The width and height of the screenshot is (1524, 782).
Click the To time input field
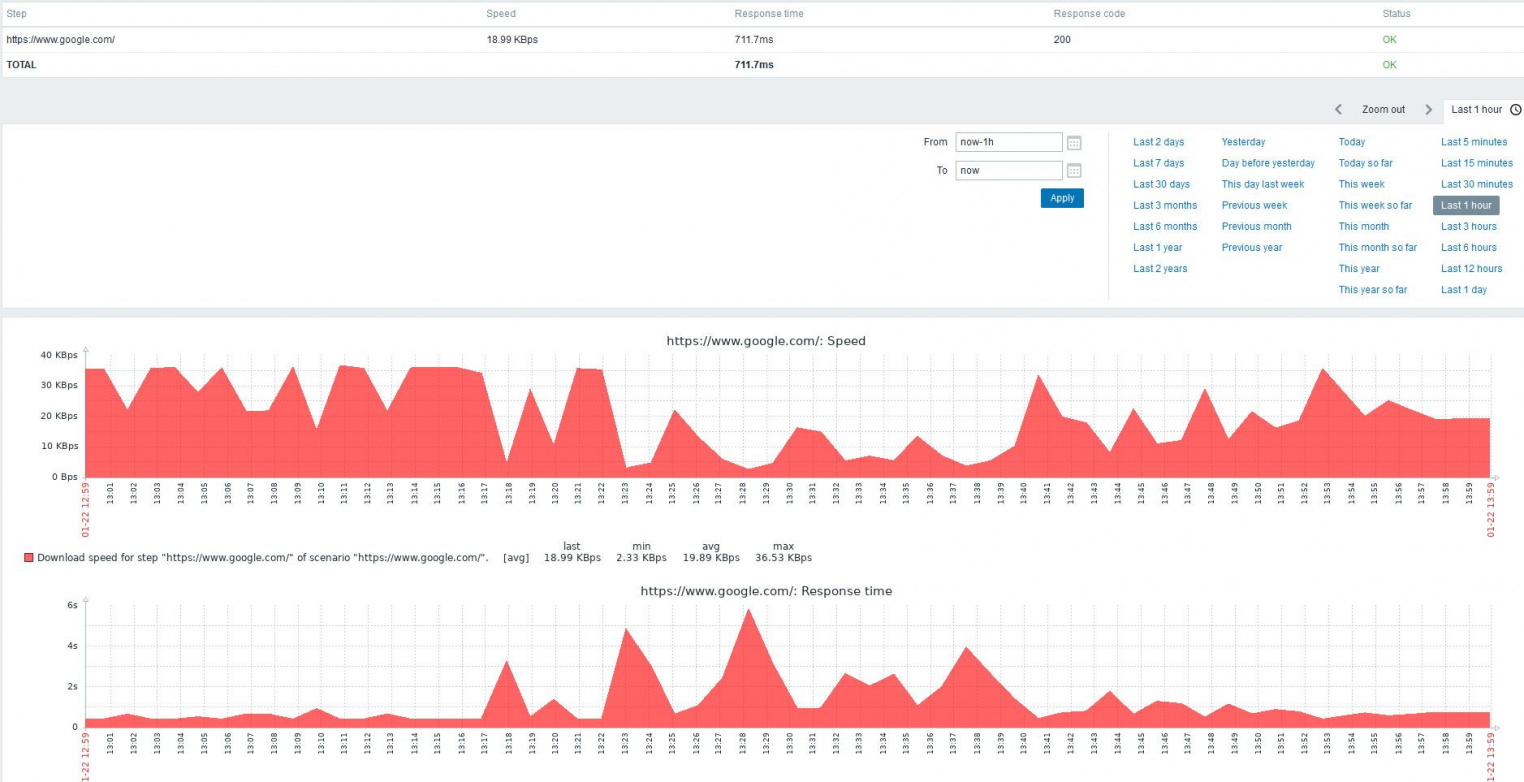coord(1008,171)
